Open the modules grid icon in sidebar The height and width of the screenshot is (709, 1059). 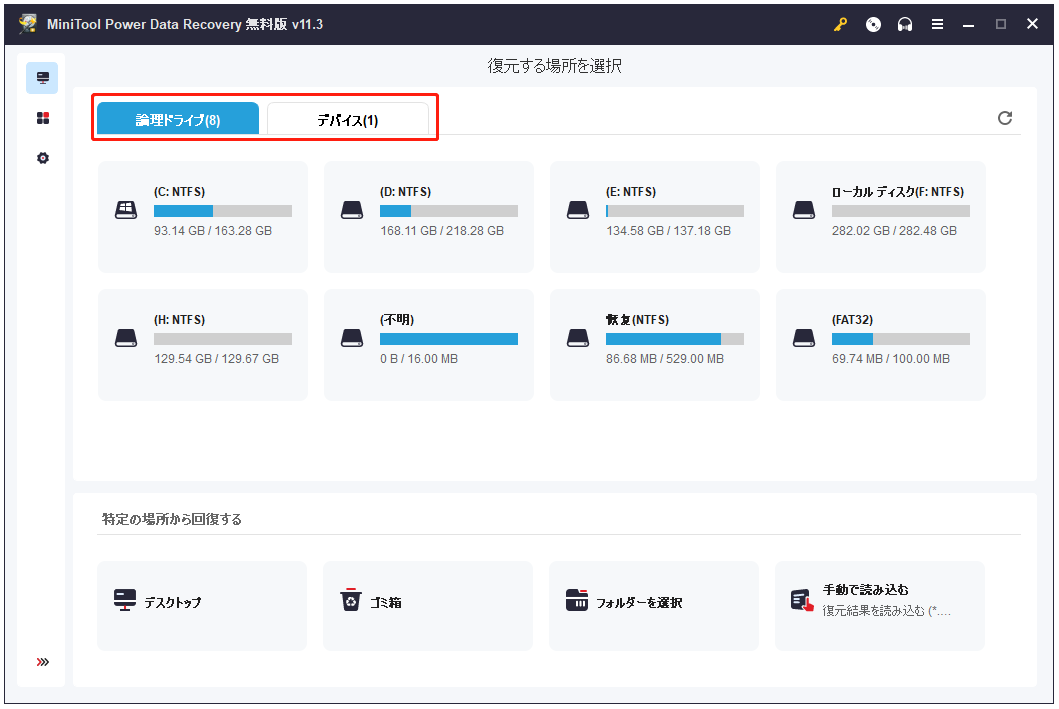(x=41, y=117)
